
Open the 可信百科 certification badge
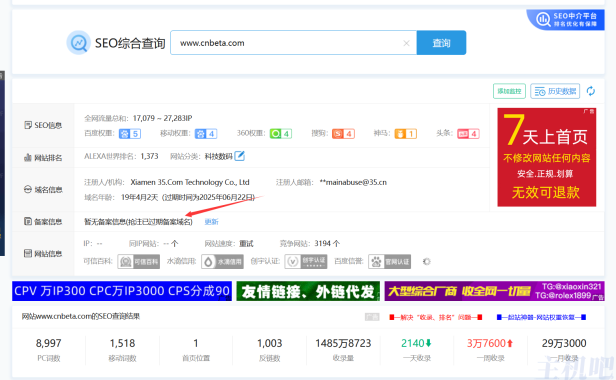[x=139, y=262]
